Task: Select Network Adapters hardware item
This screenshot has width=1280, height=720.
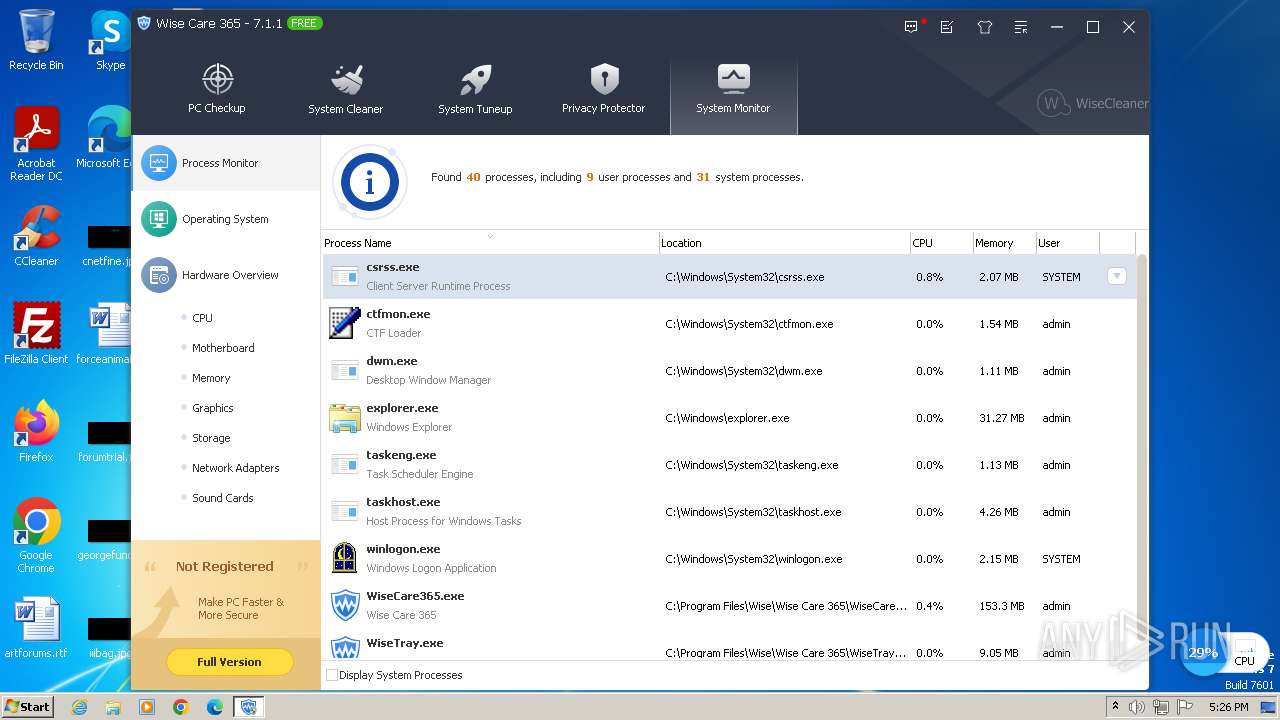Action: [x=235, y=468]
